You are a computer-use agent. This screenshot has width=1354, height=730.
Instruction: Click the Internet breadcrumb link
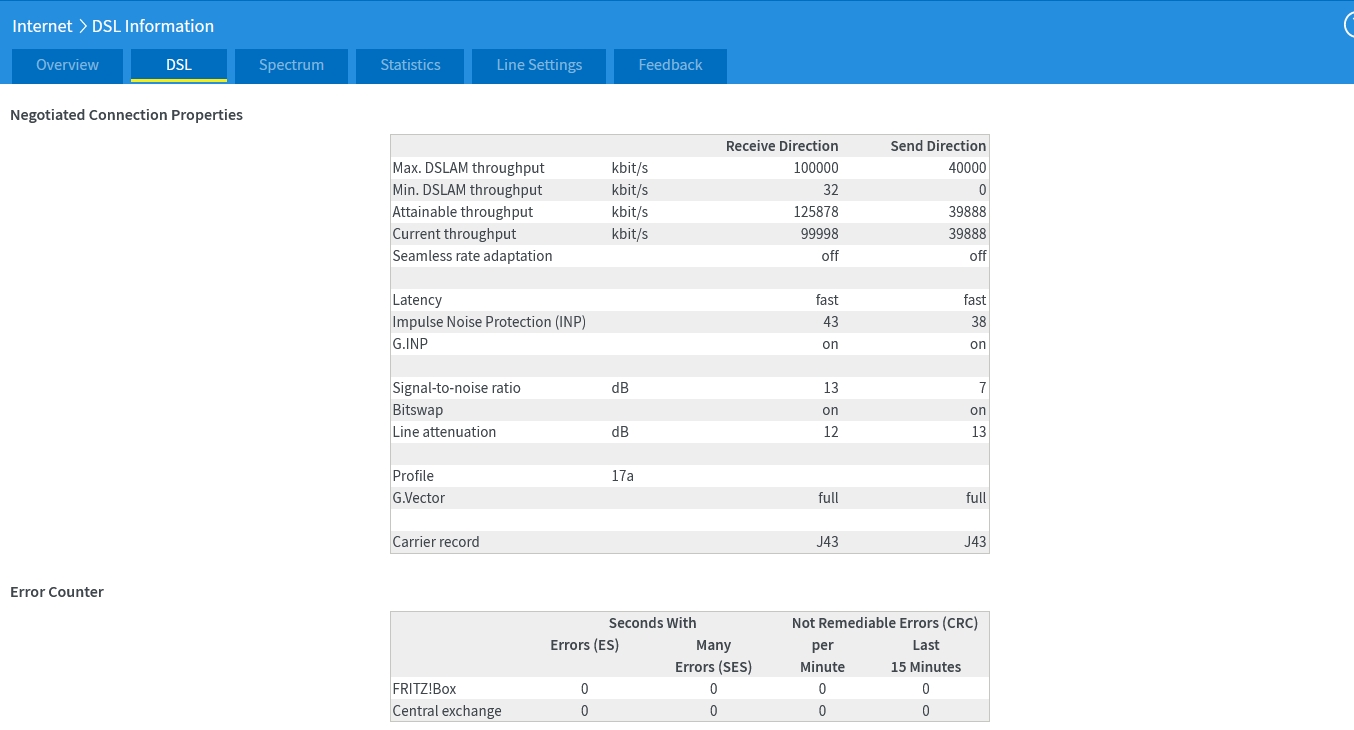click(42, 26)
